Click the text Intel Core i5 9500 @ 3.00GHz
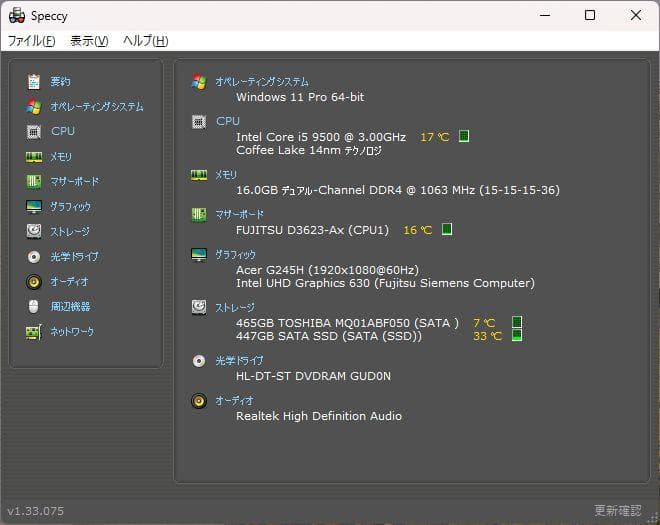Viewport: 660px width, 525px height. (x=321, y=137)
